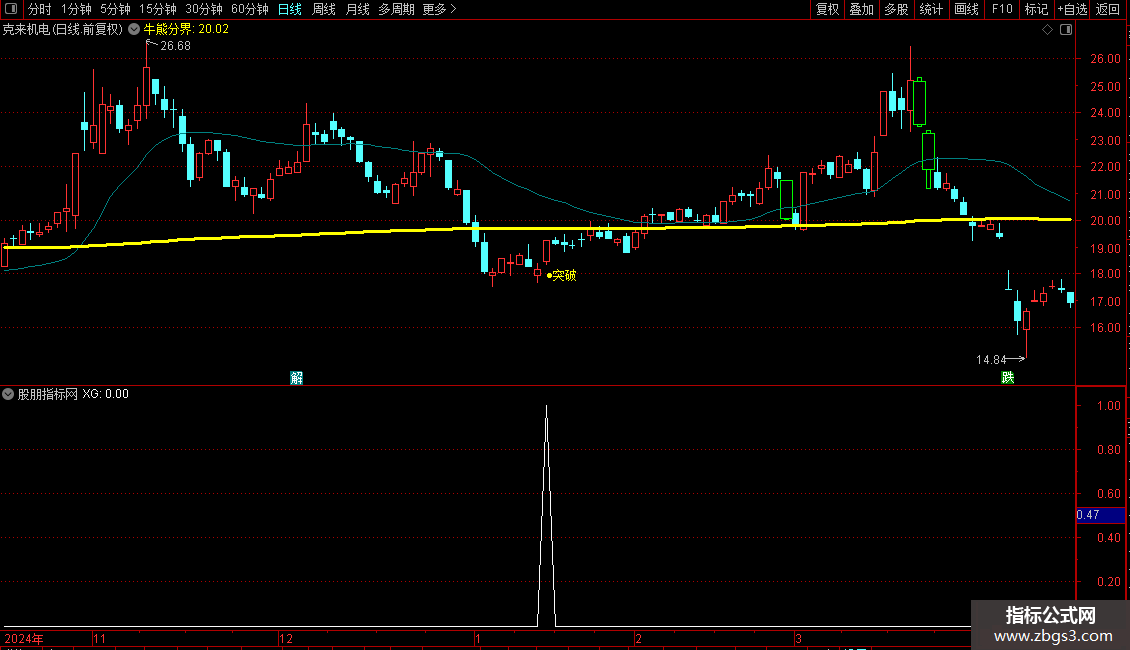Select the 5分钟 period tab
Viewport: 1130px width, 650px height.
(x=115, y=9)
